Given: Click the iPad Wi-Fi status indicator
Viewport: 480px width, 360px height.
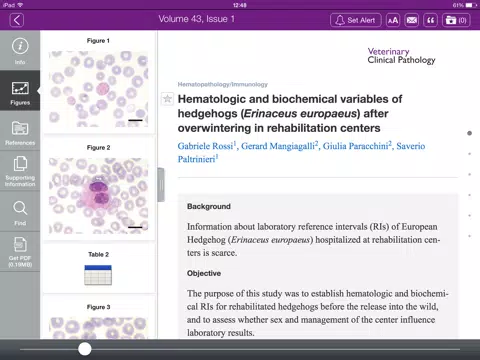Looking at the screenshot, I should point(13,5).
